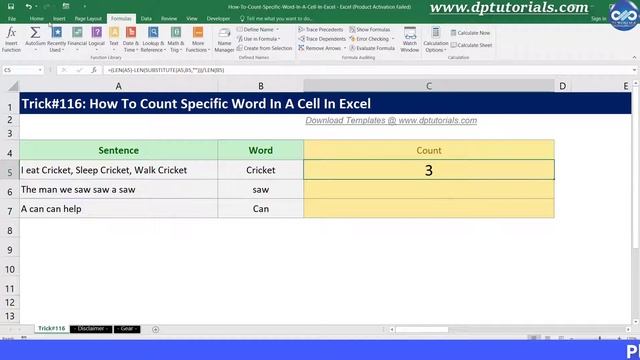Open More Functions menu
This screenshot has height=360, width=640.
click(198, 39)
